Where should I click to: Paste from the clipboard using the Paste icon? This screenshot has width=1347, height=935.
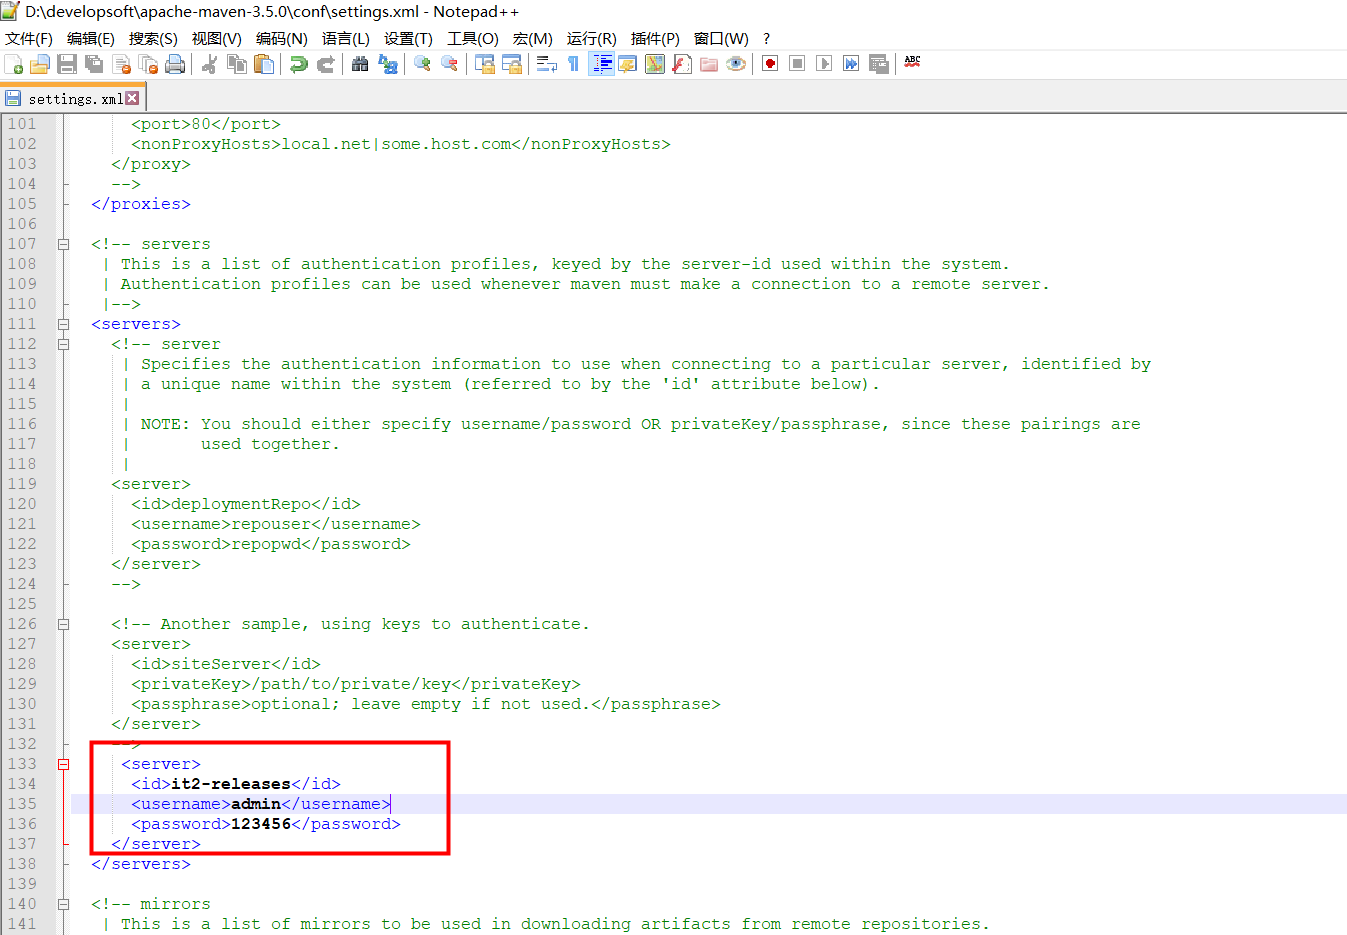[263, 64]
